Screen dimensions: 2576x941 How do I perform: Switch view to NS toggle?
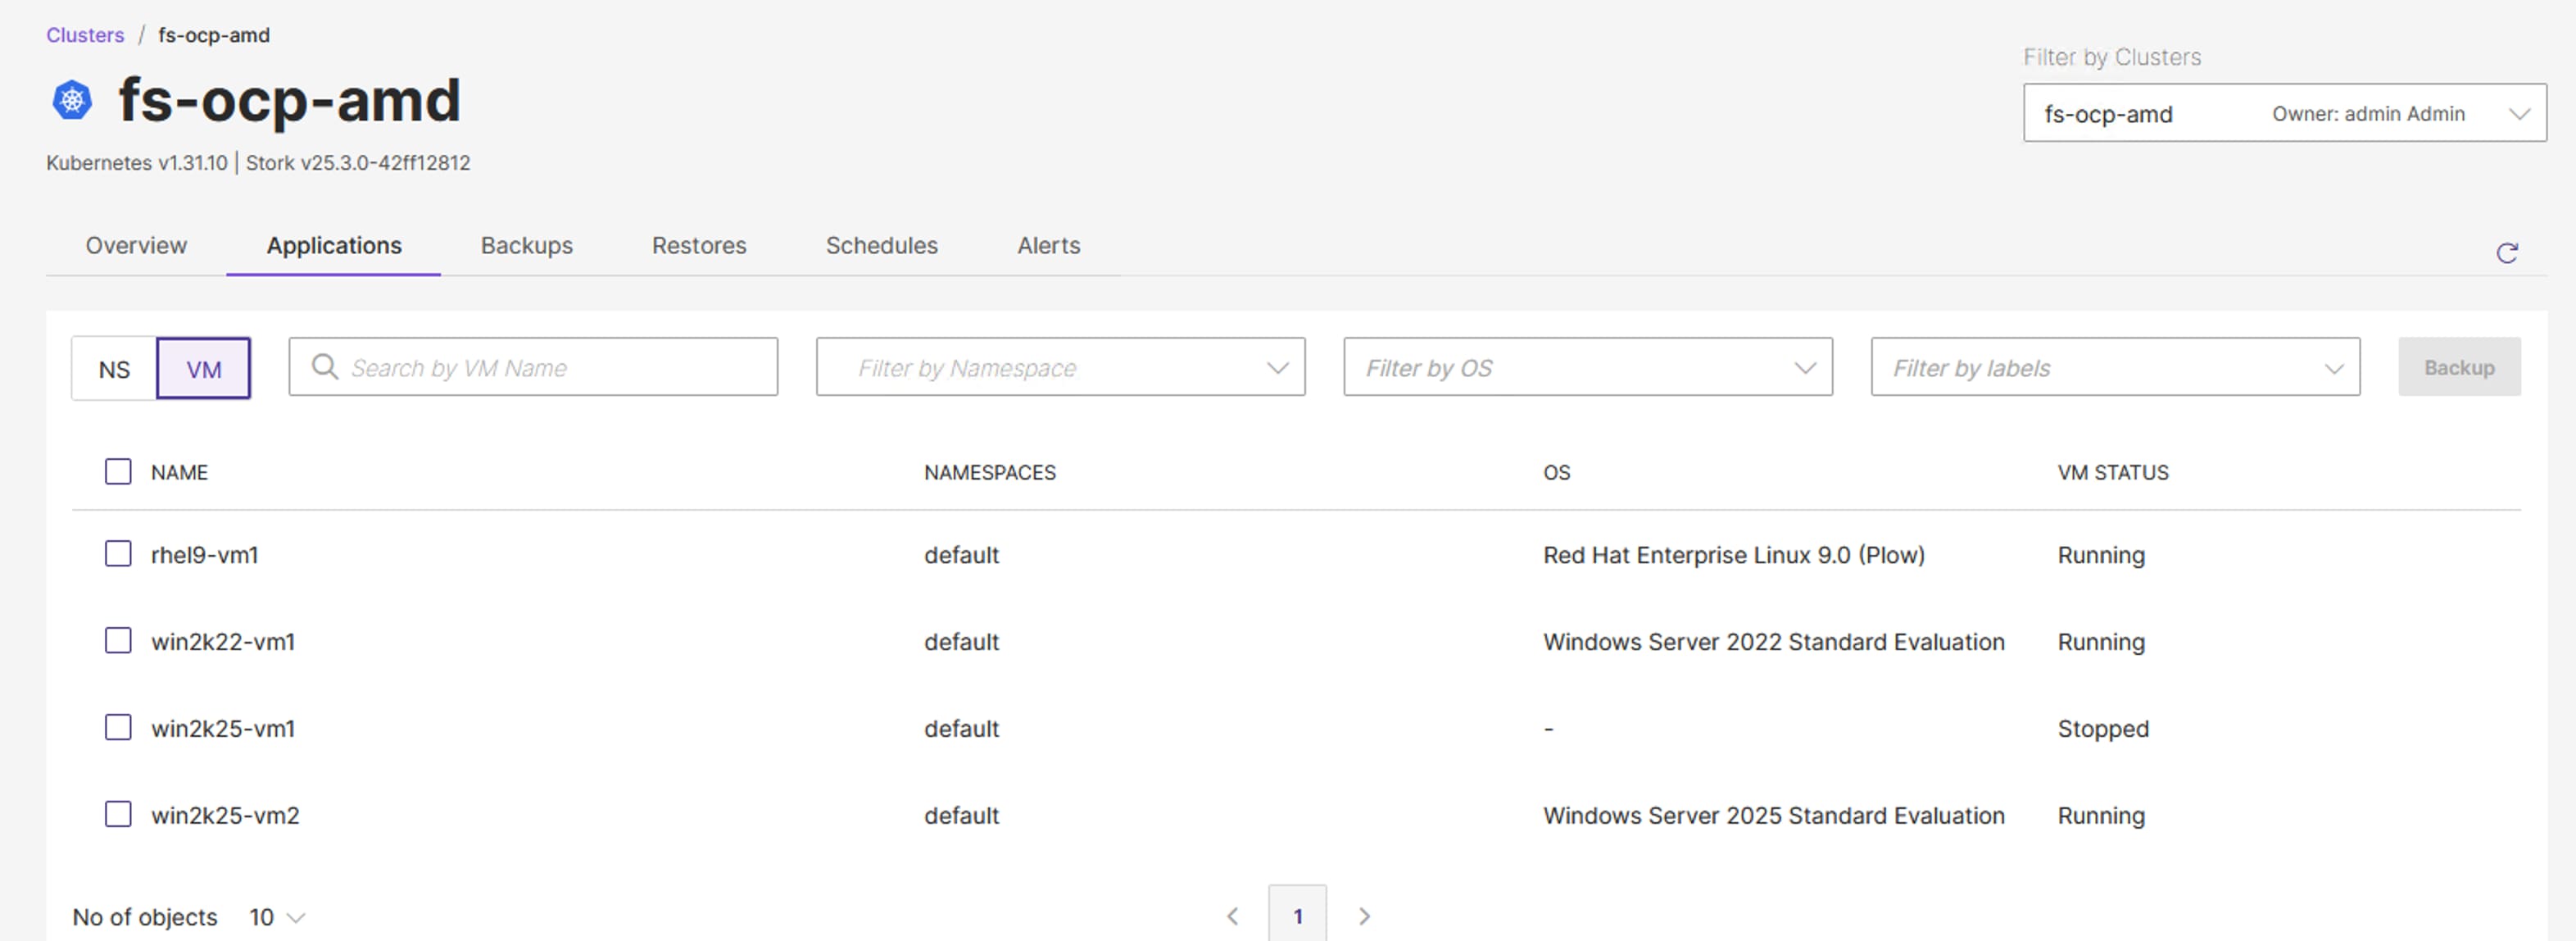point(114,369)
